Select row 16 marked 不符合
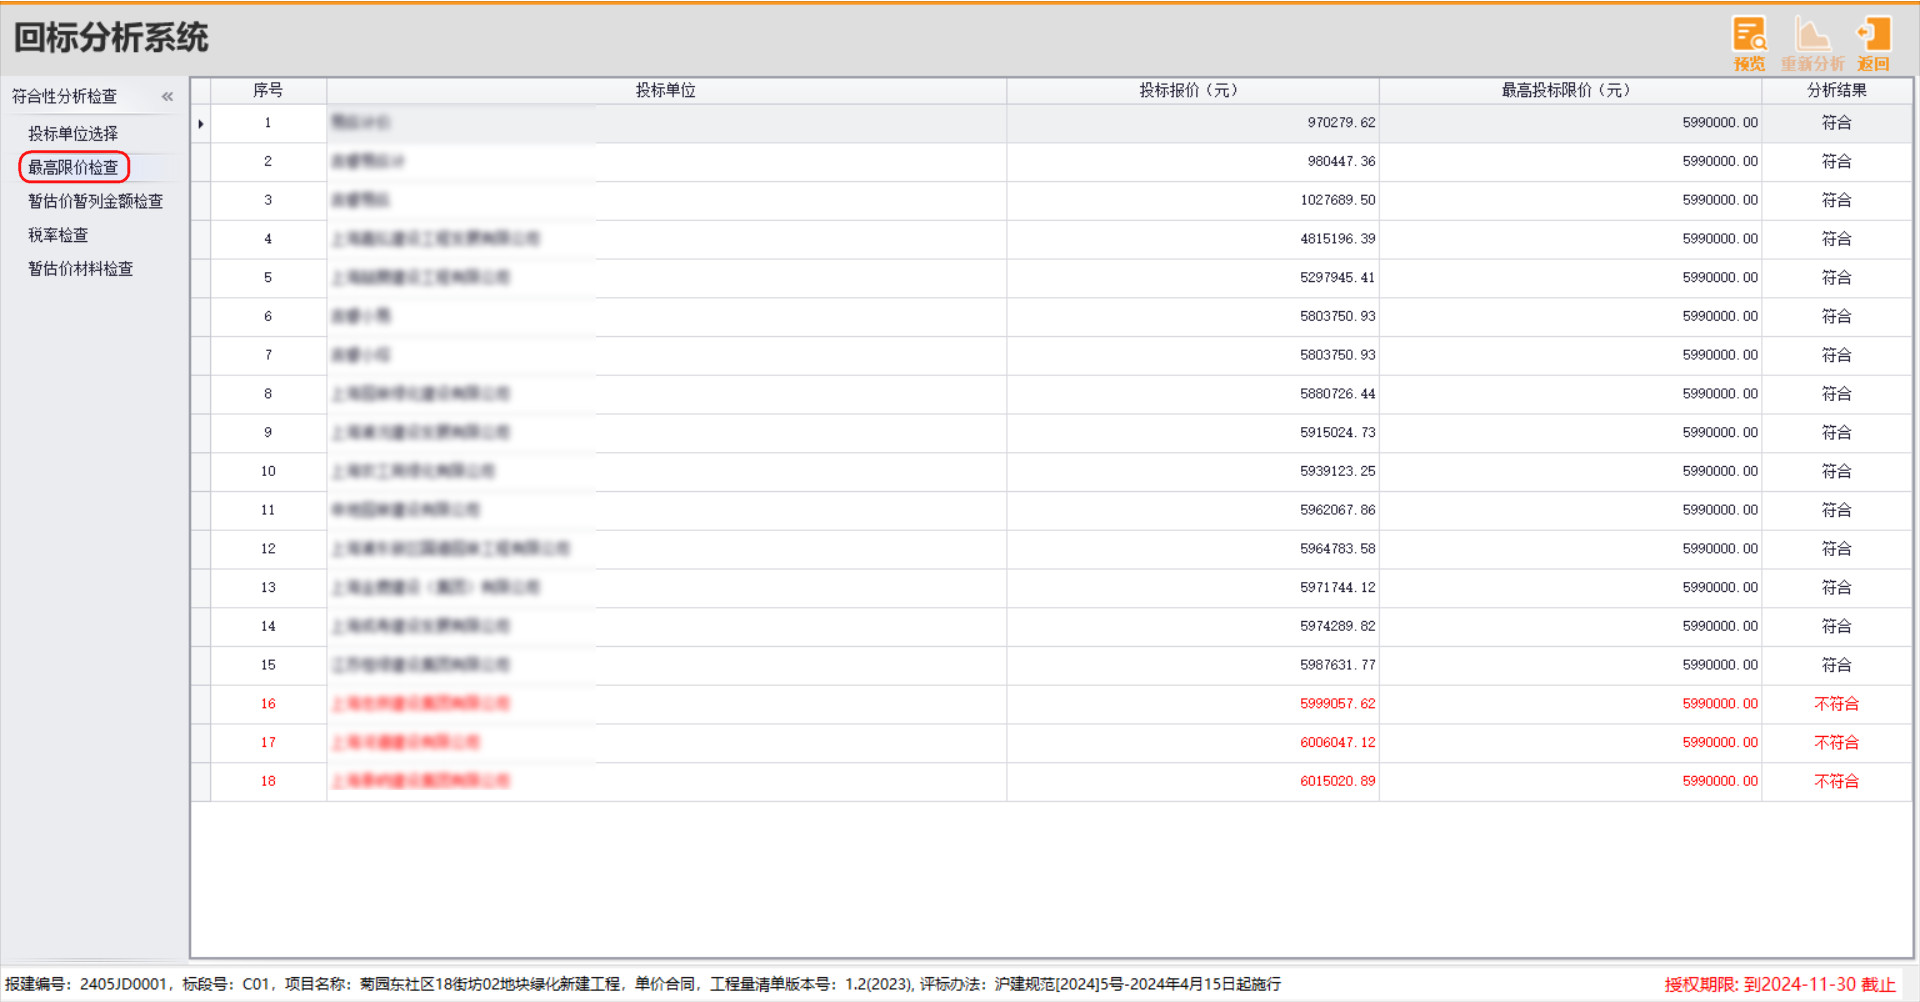This screenshot has width=1920, height=1002. [x=268, y=704]
